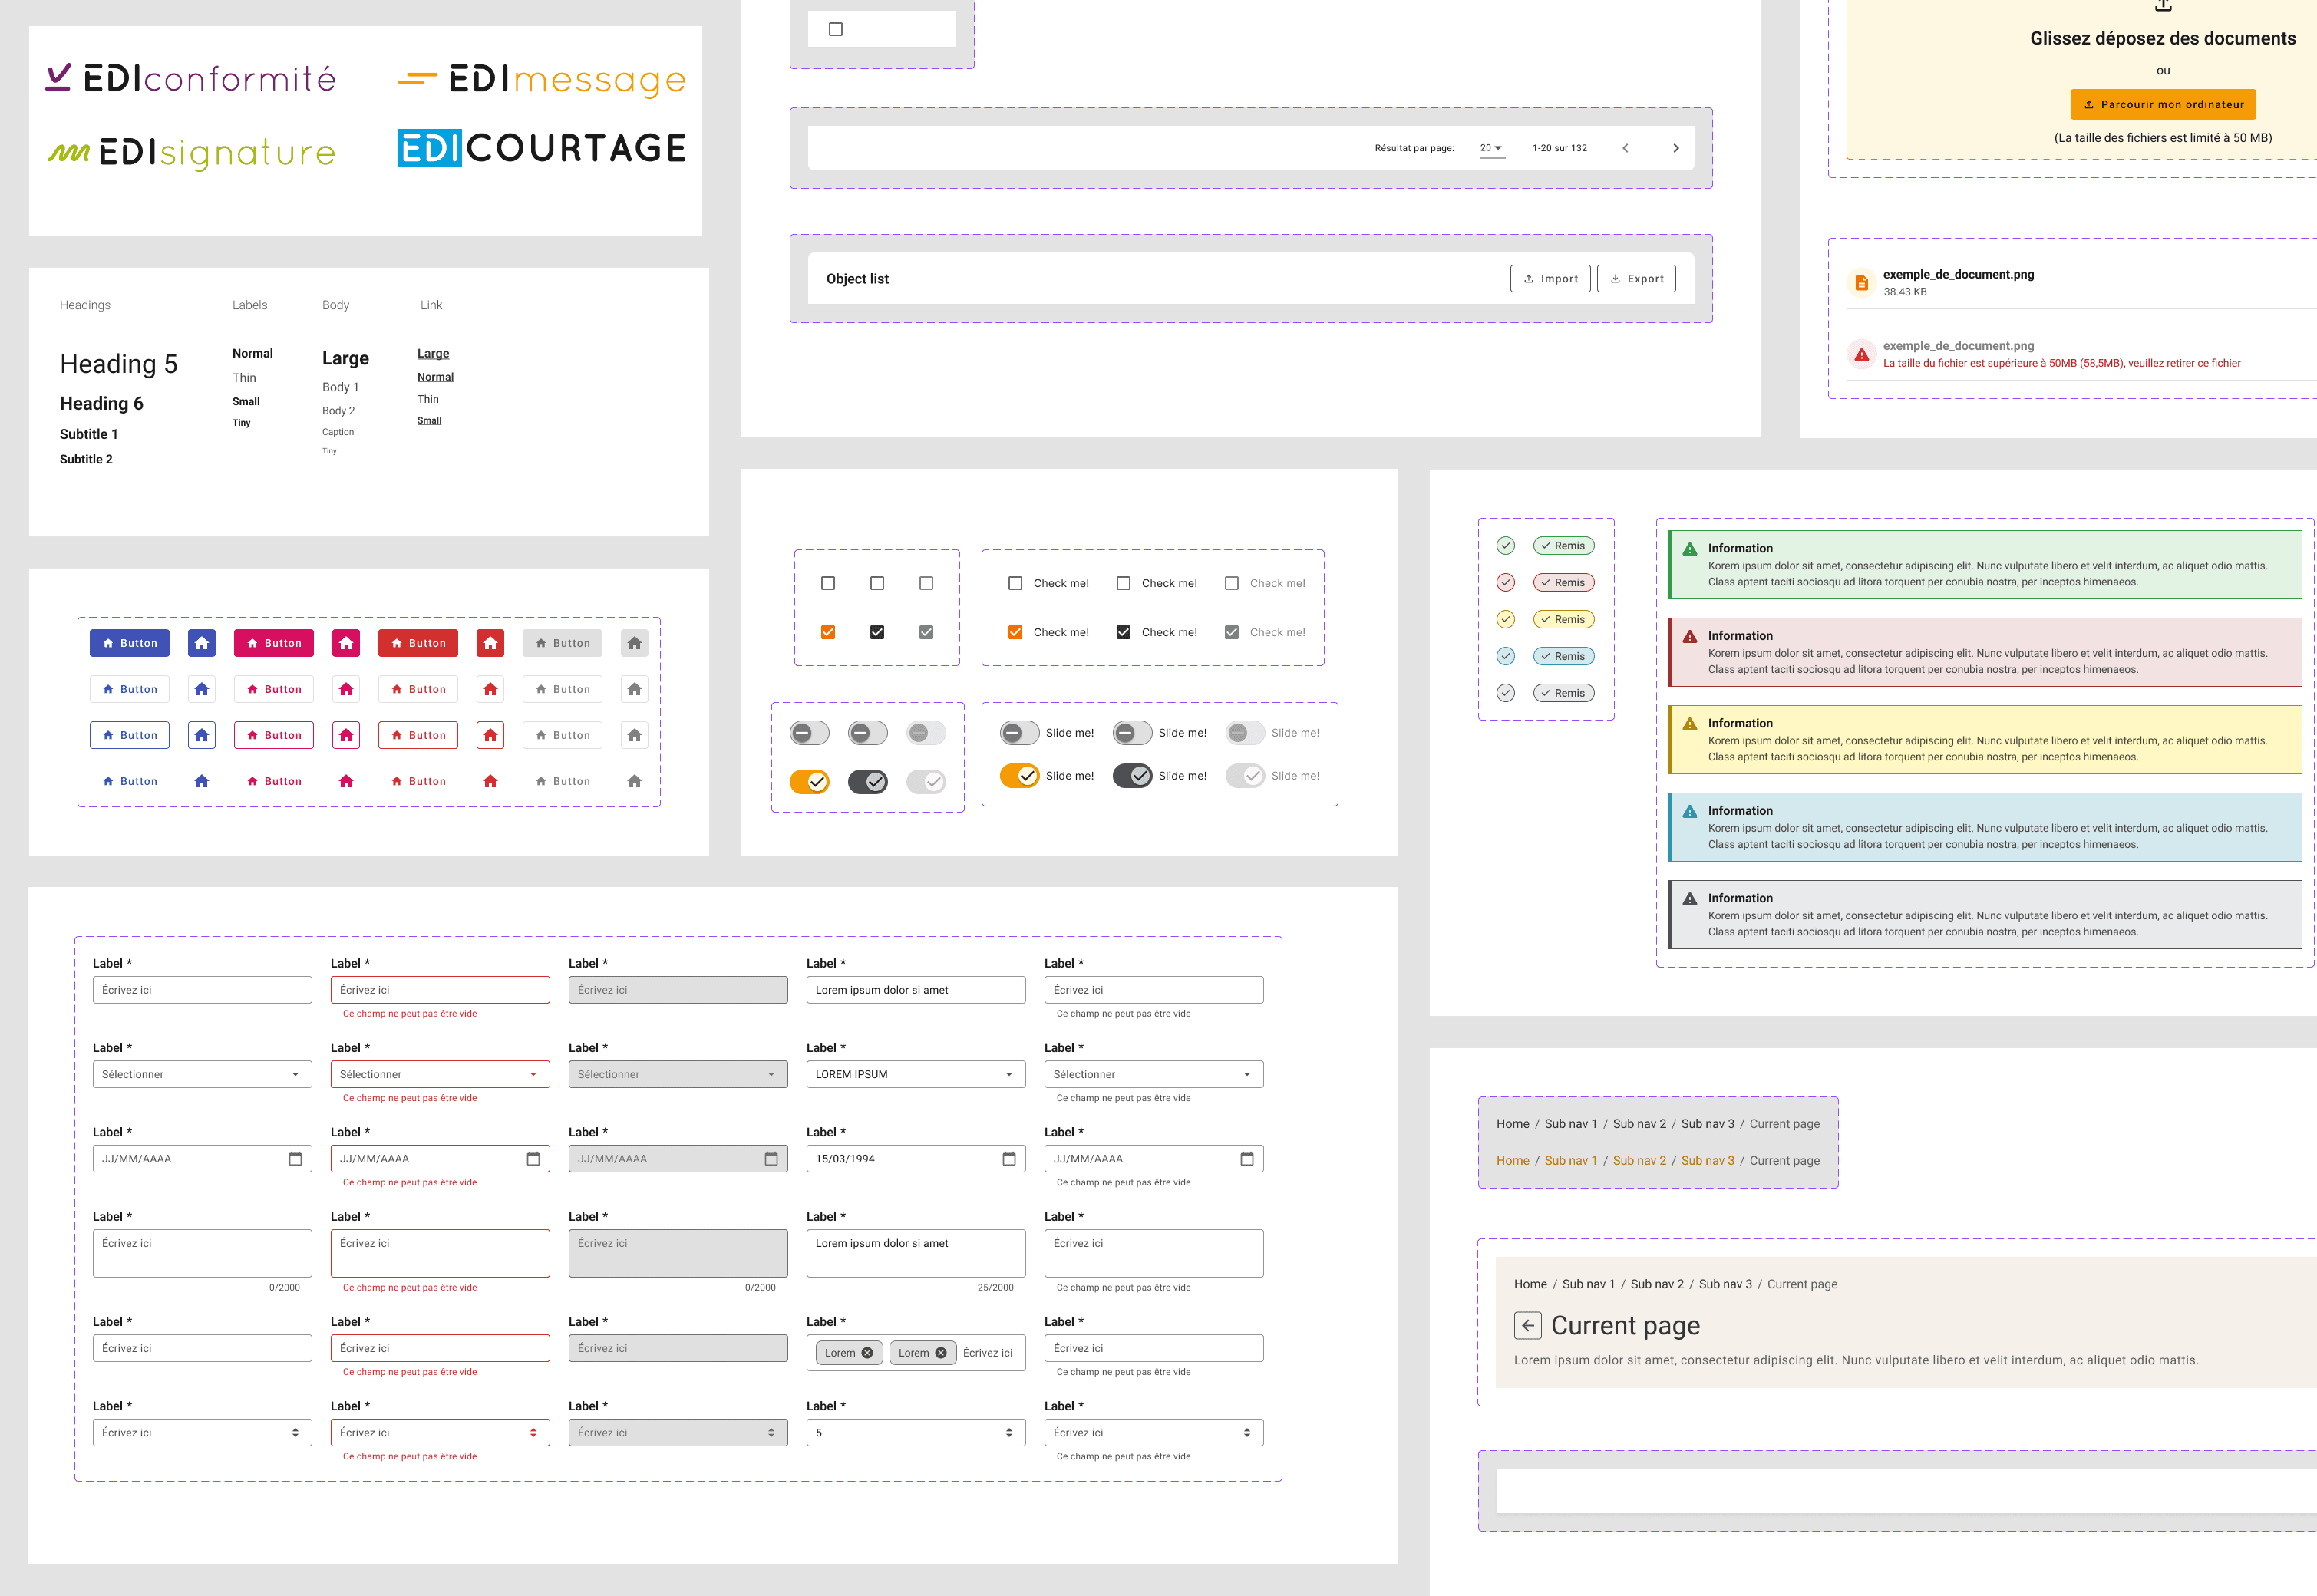Follow the orange 'Home' breadcrumb link
2317x1596 pixels.
tap(1513, 1161)
